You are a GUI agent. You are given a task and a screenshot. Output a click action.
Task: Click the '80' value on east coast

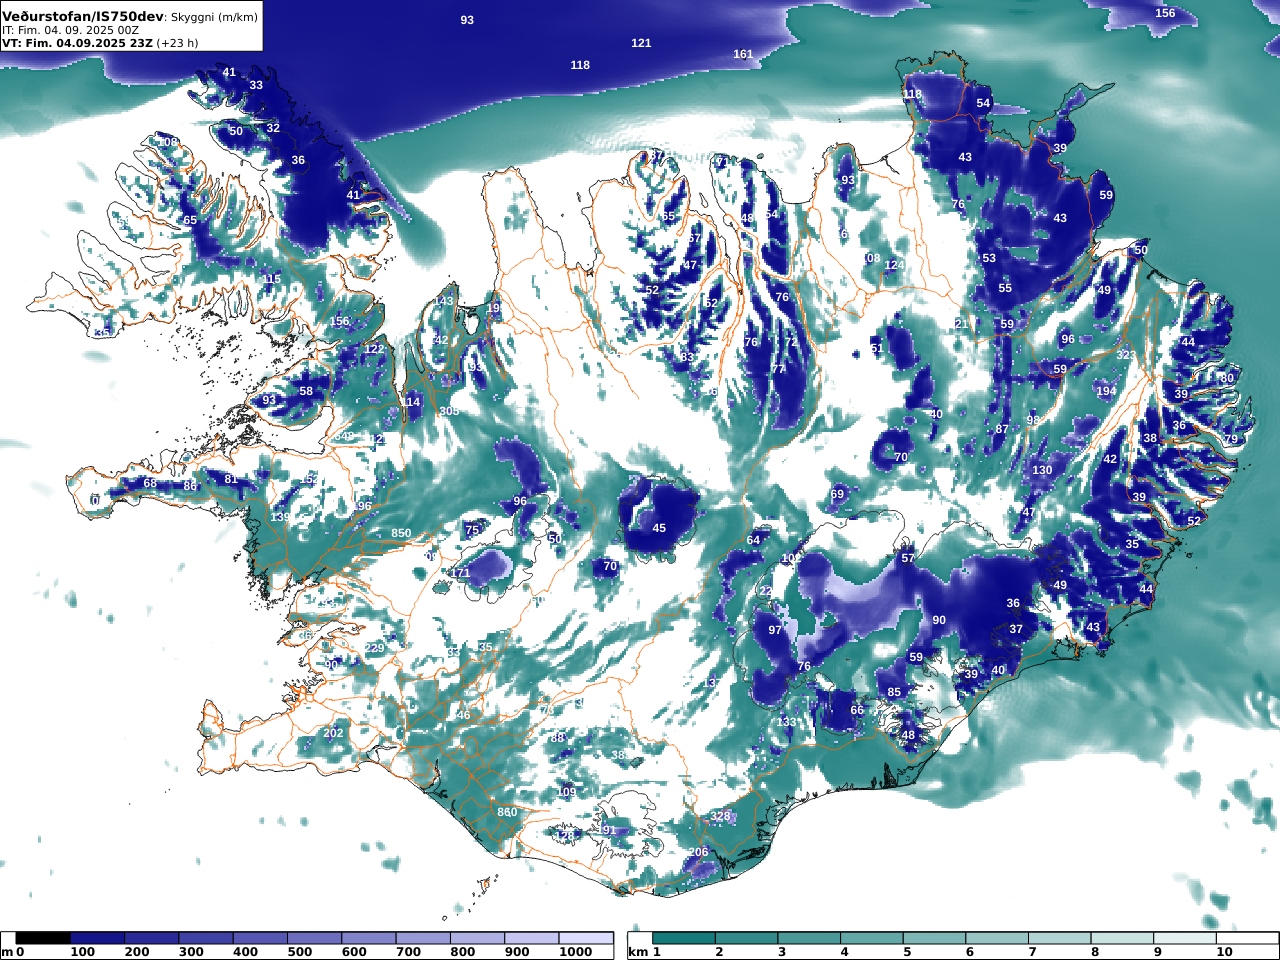1227,378
